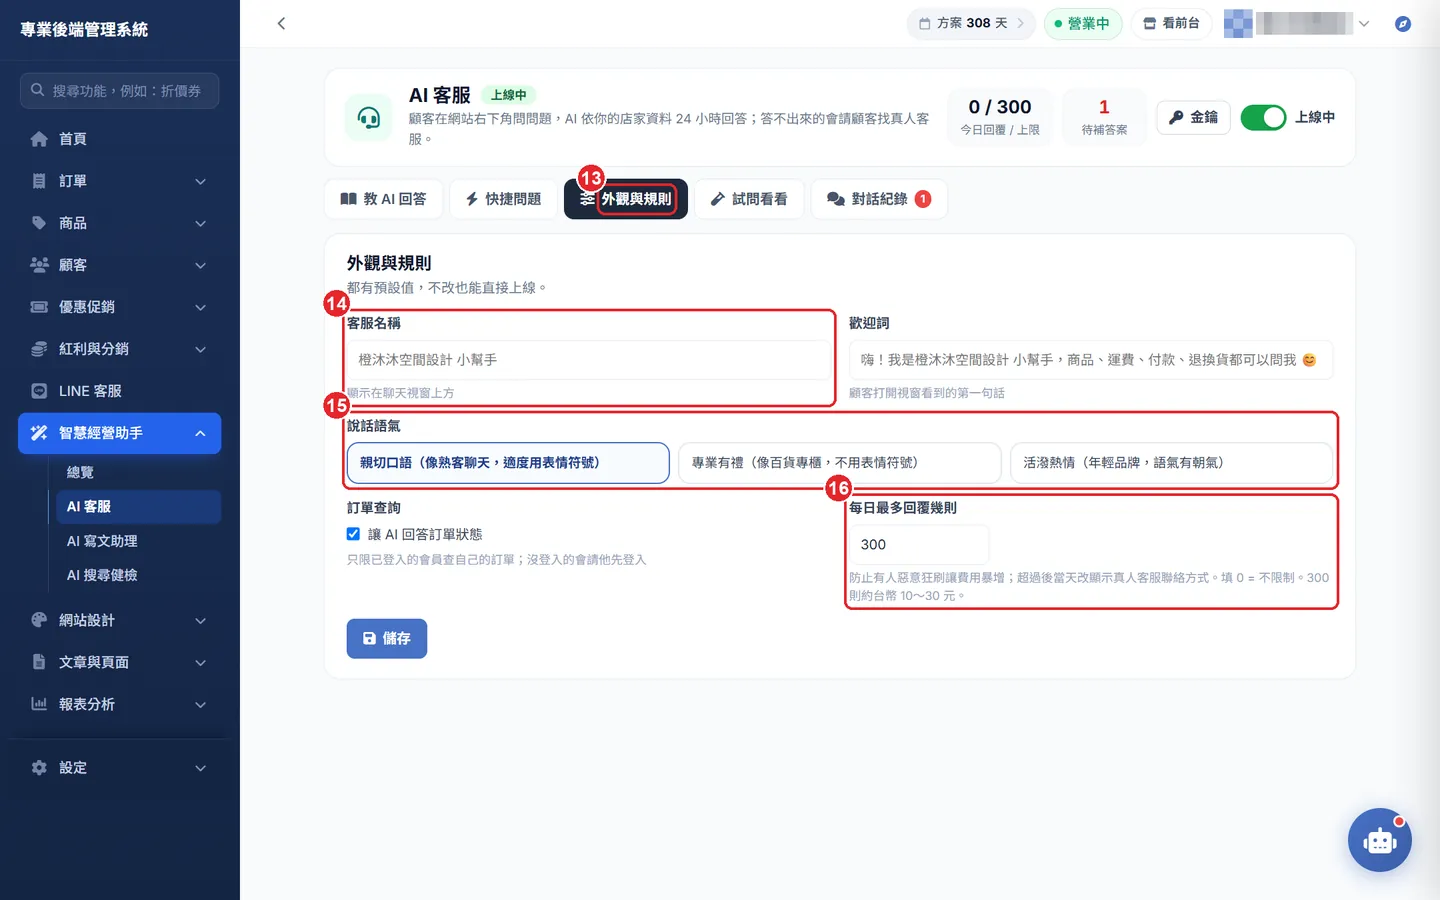Click the 紅利與分銷 coins icon in sidebar
The image size is (1440, 900).
click(x=39, y=349)
